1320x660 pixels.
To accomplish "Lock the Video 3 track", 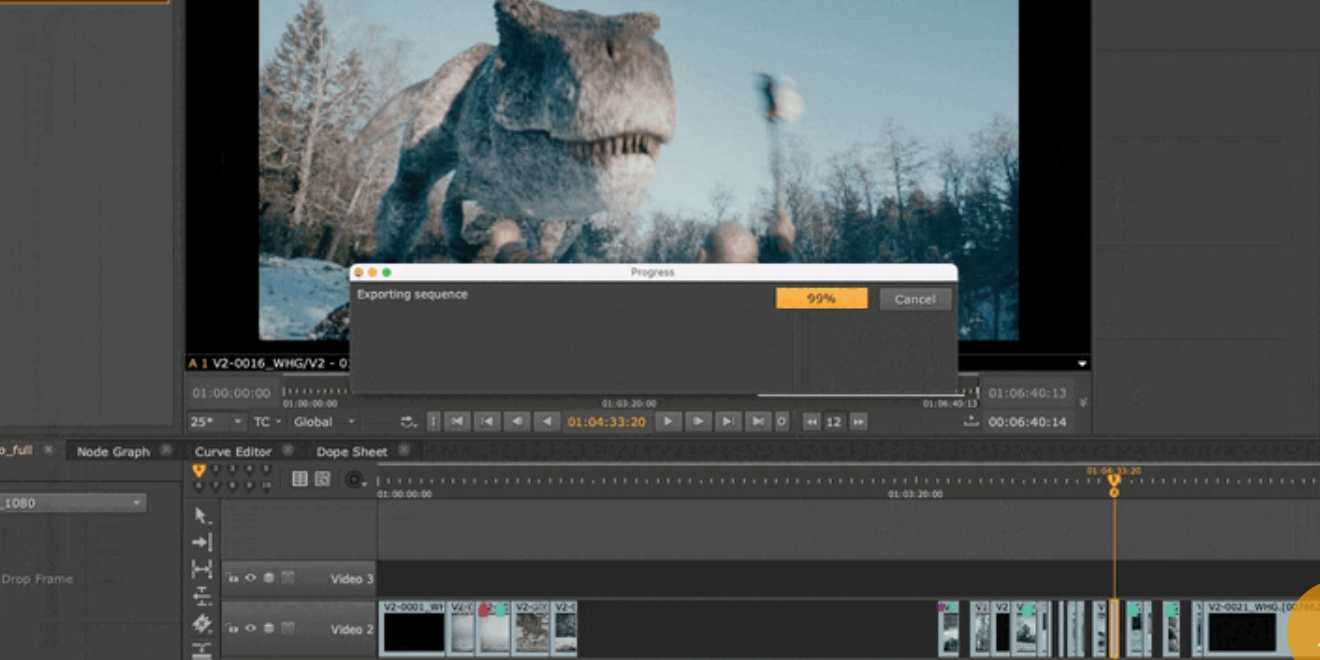I will [232, 578].
